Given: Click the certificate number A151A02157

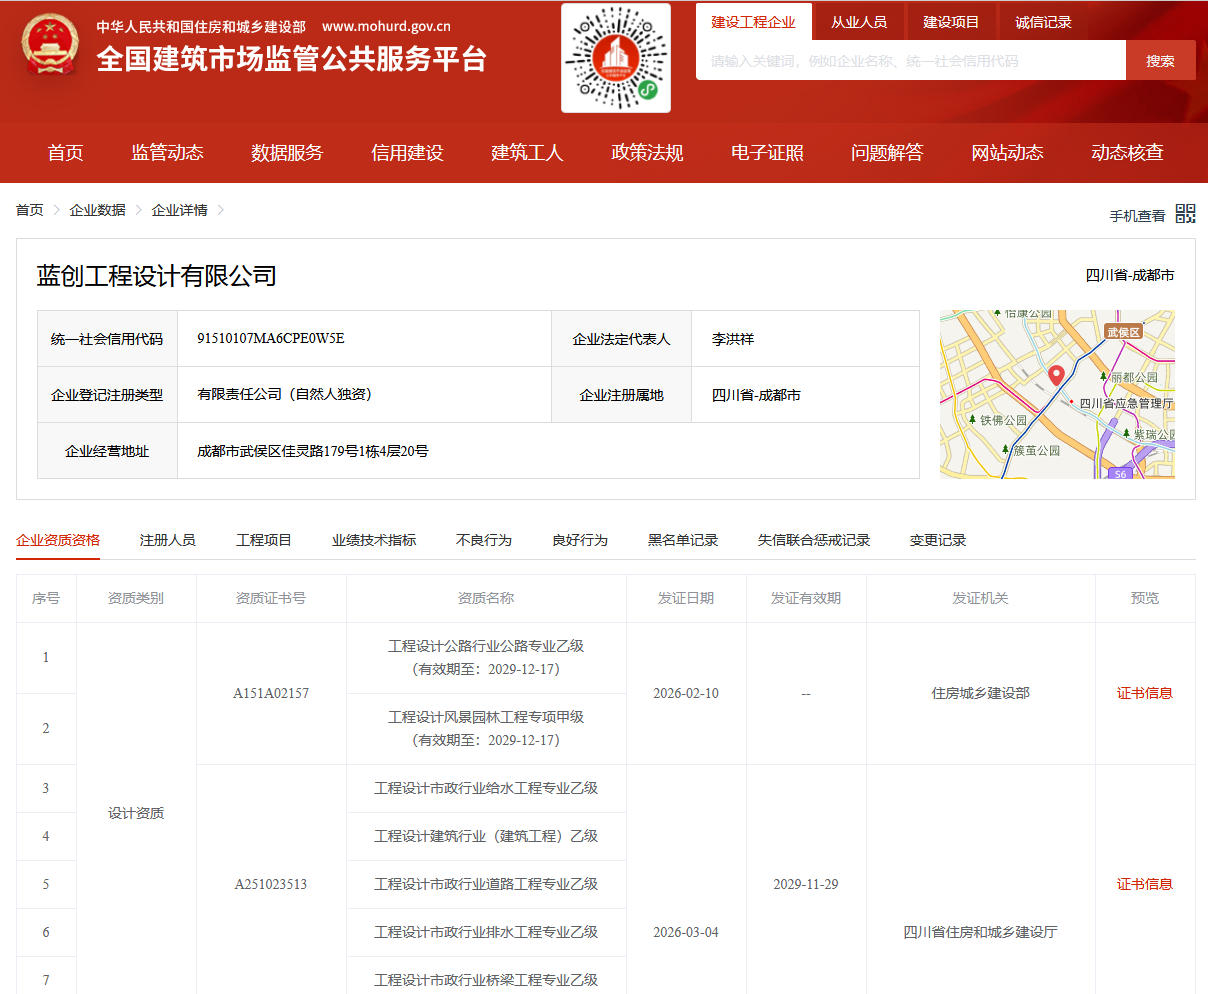Looking at the screenshot, I should pyautogui.click(x=271, y=693).
